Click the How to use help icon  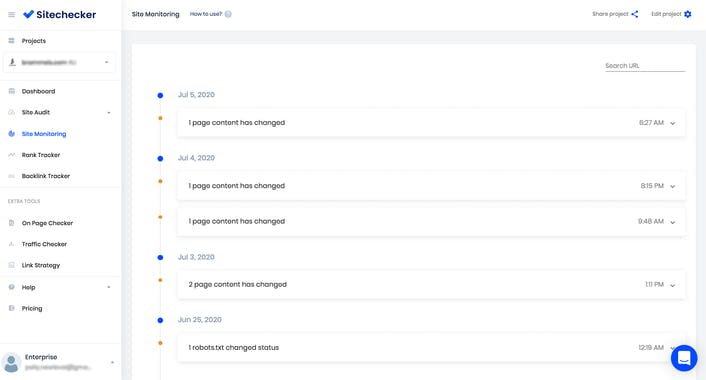[x=228, y=14]
